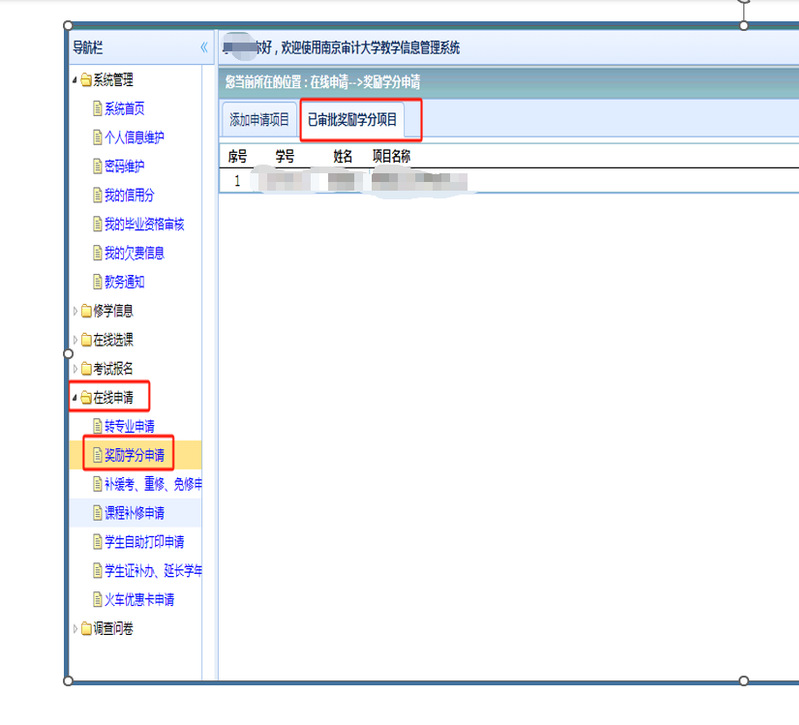Go to 个人信息维护 page
This screenshot has height=725, width=799.
coord(134,138)
